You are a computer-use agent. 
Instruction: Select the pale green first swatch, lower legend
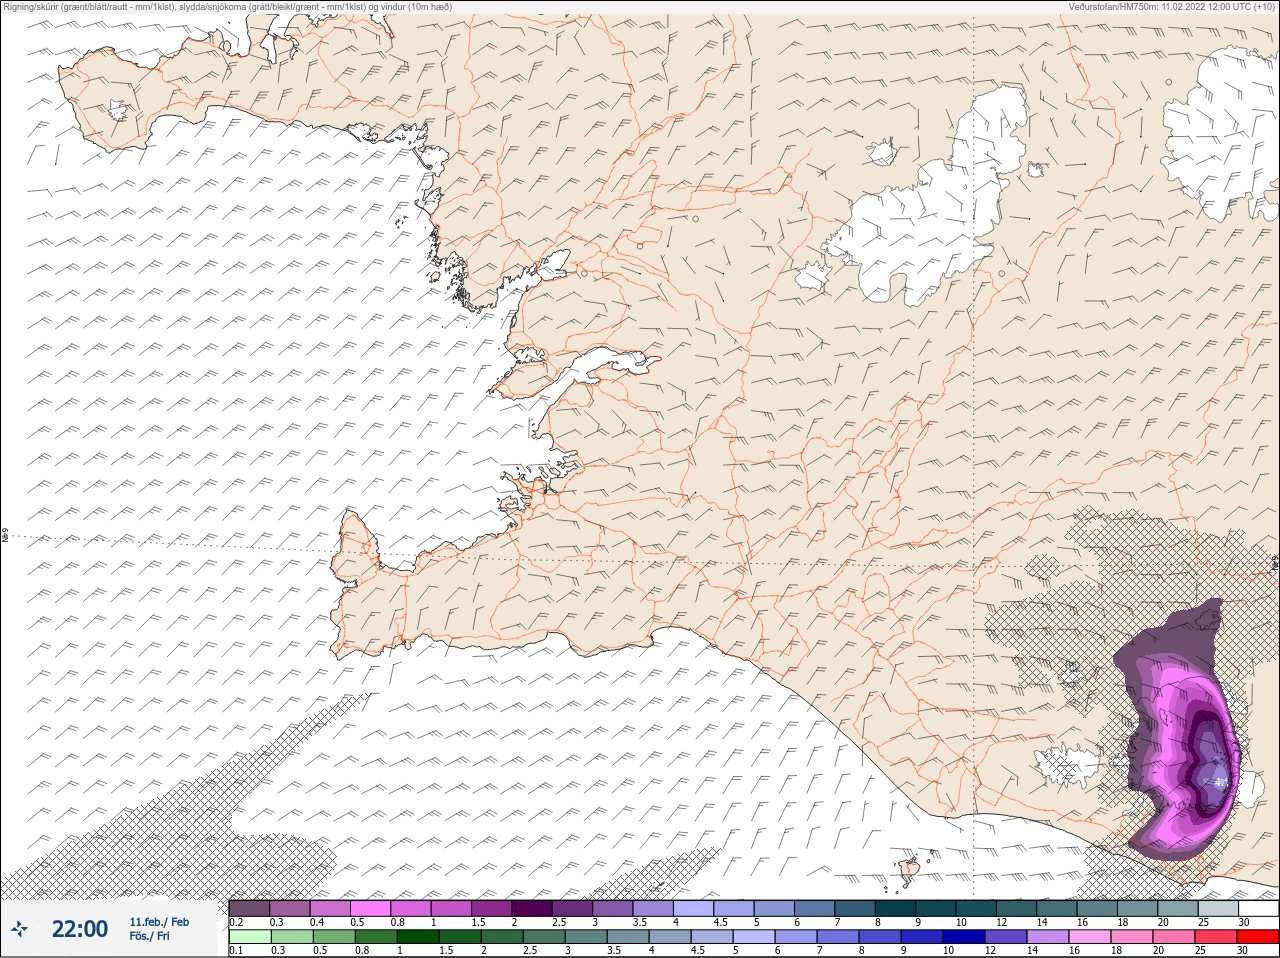(x=249, y=937)
